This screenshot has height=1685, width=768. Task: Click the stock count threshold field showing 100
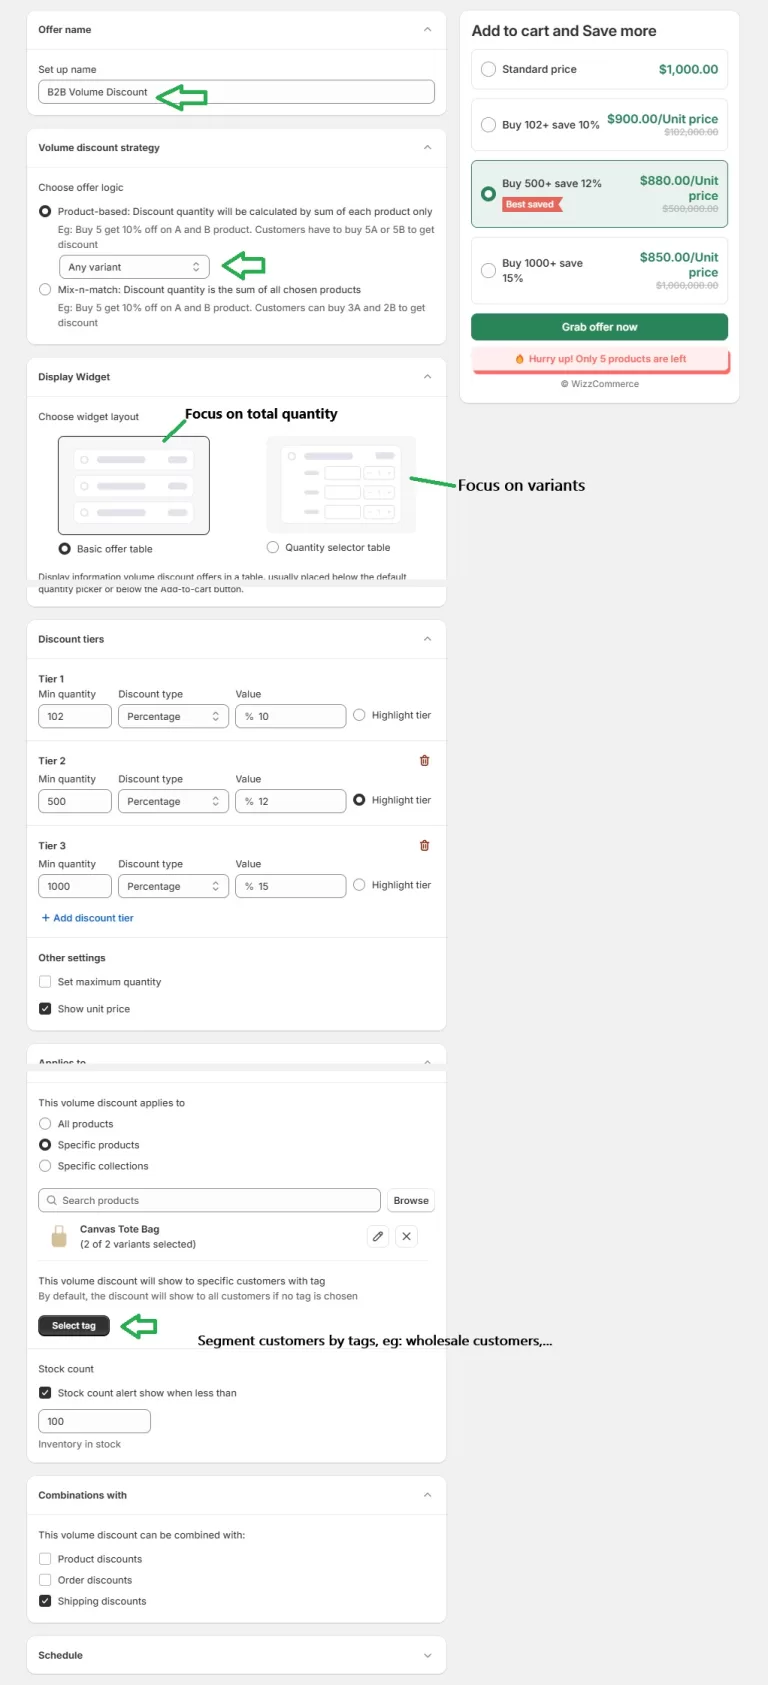pyautogui.click(x=94, y=1421)
